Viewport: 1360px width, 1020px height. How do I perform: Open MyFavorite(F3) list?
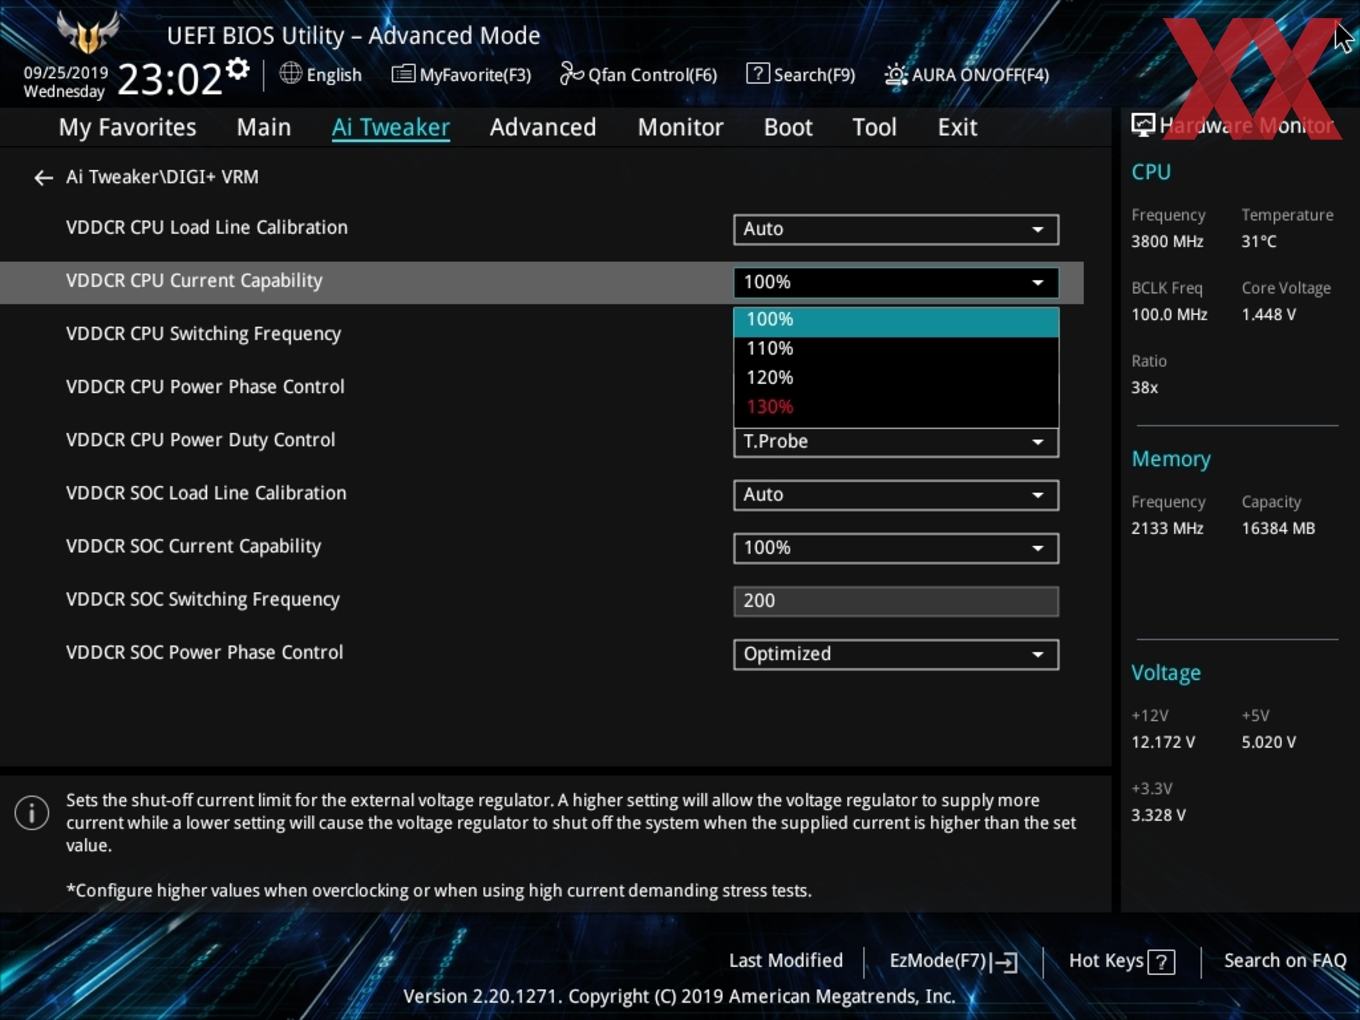coord(461,74)
